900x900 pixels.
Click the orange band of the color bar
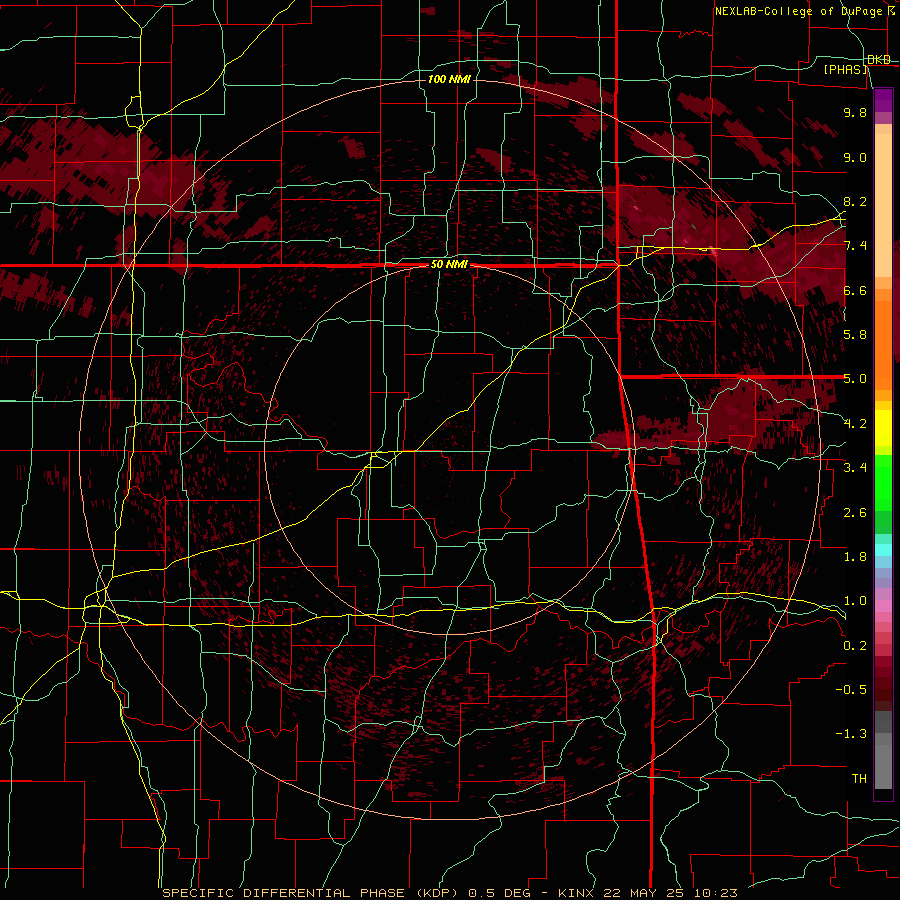click(x=883, y=345)
